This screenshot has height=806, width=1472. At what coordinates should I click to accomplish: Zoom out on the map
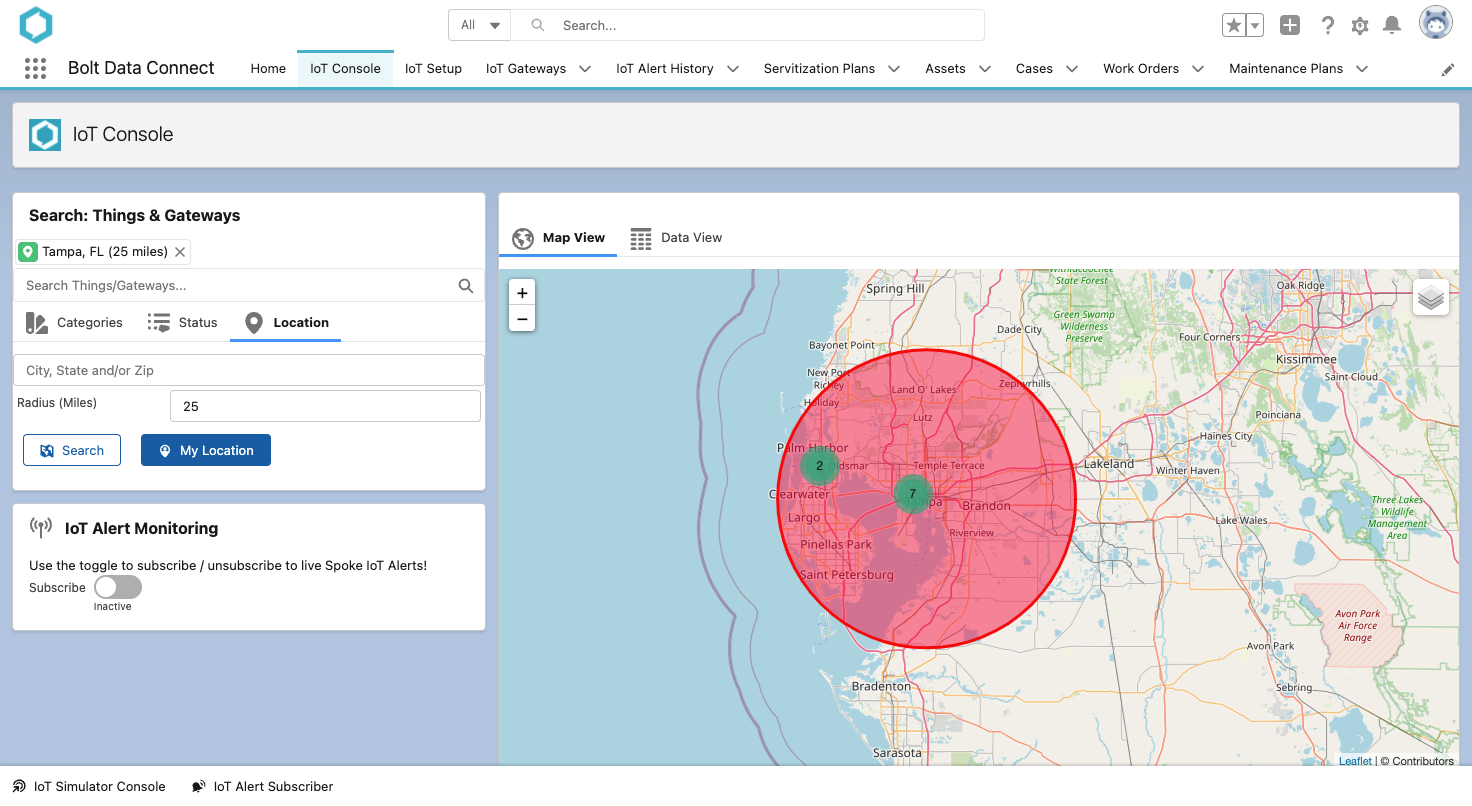[x=522, y=319]
